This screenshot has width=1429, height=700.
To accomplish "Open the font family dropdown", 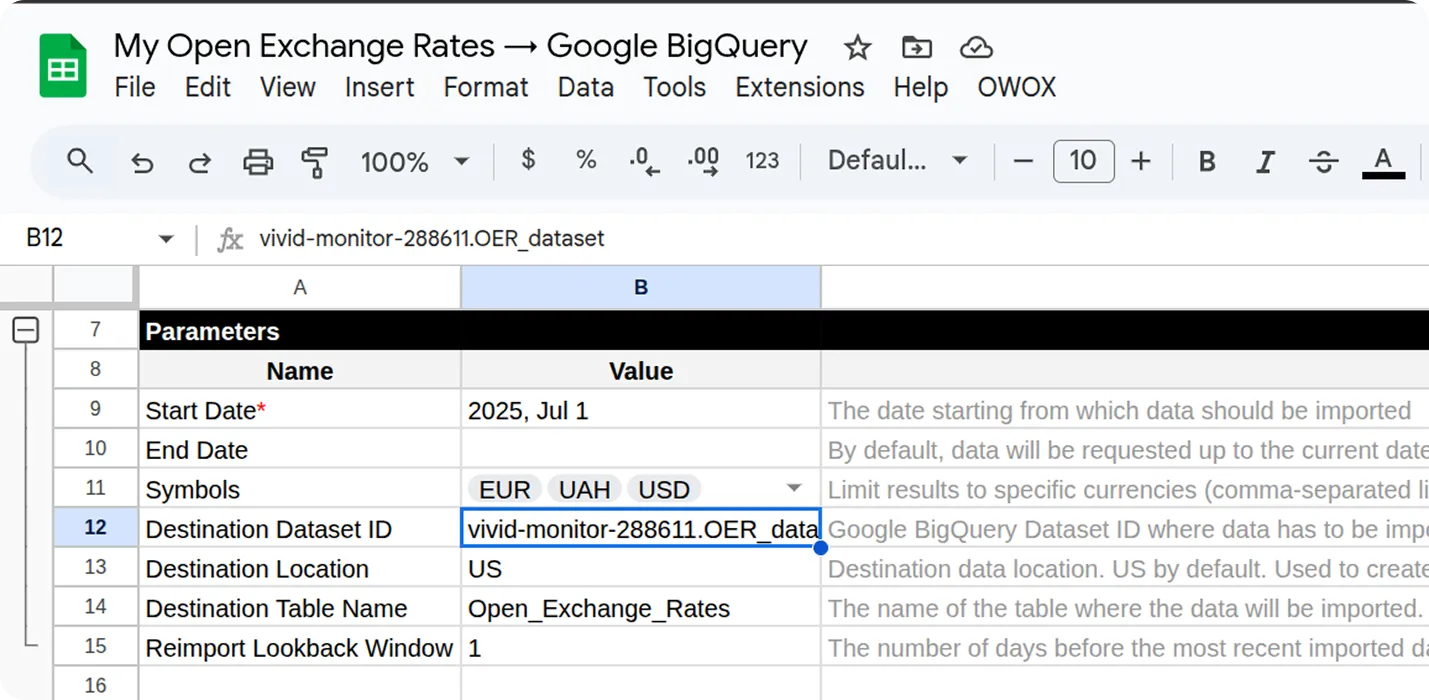I will [x=897, y=161].
